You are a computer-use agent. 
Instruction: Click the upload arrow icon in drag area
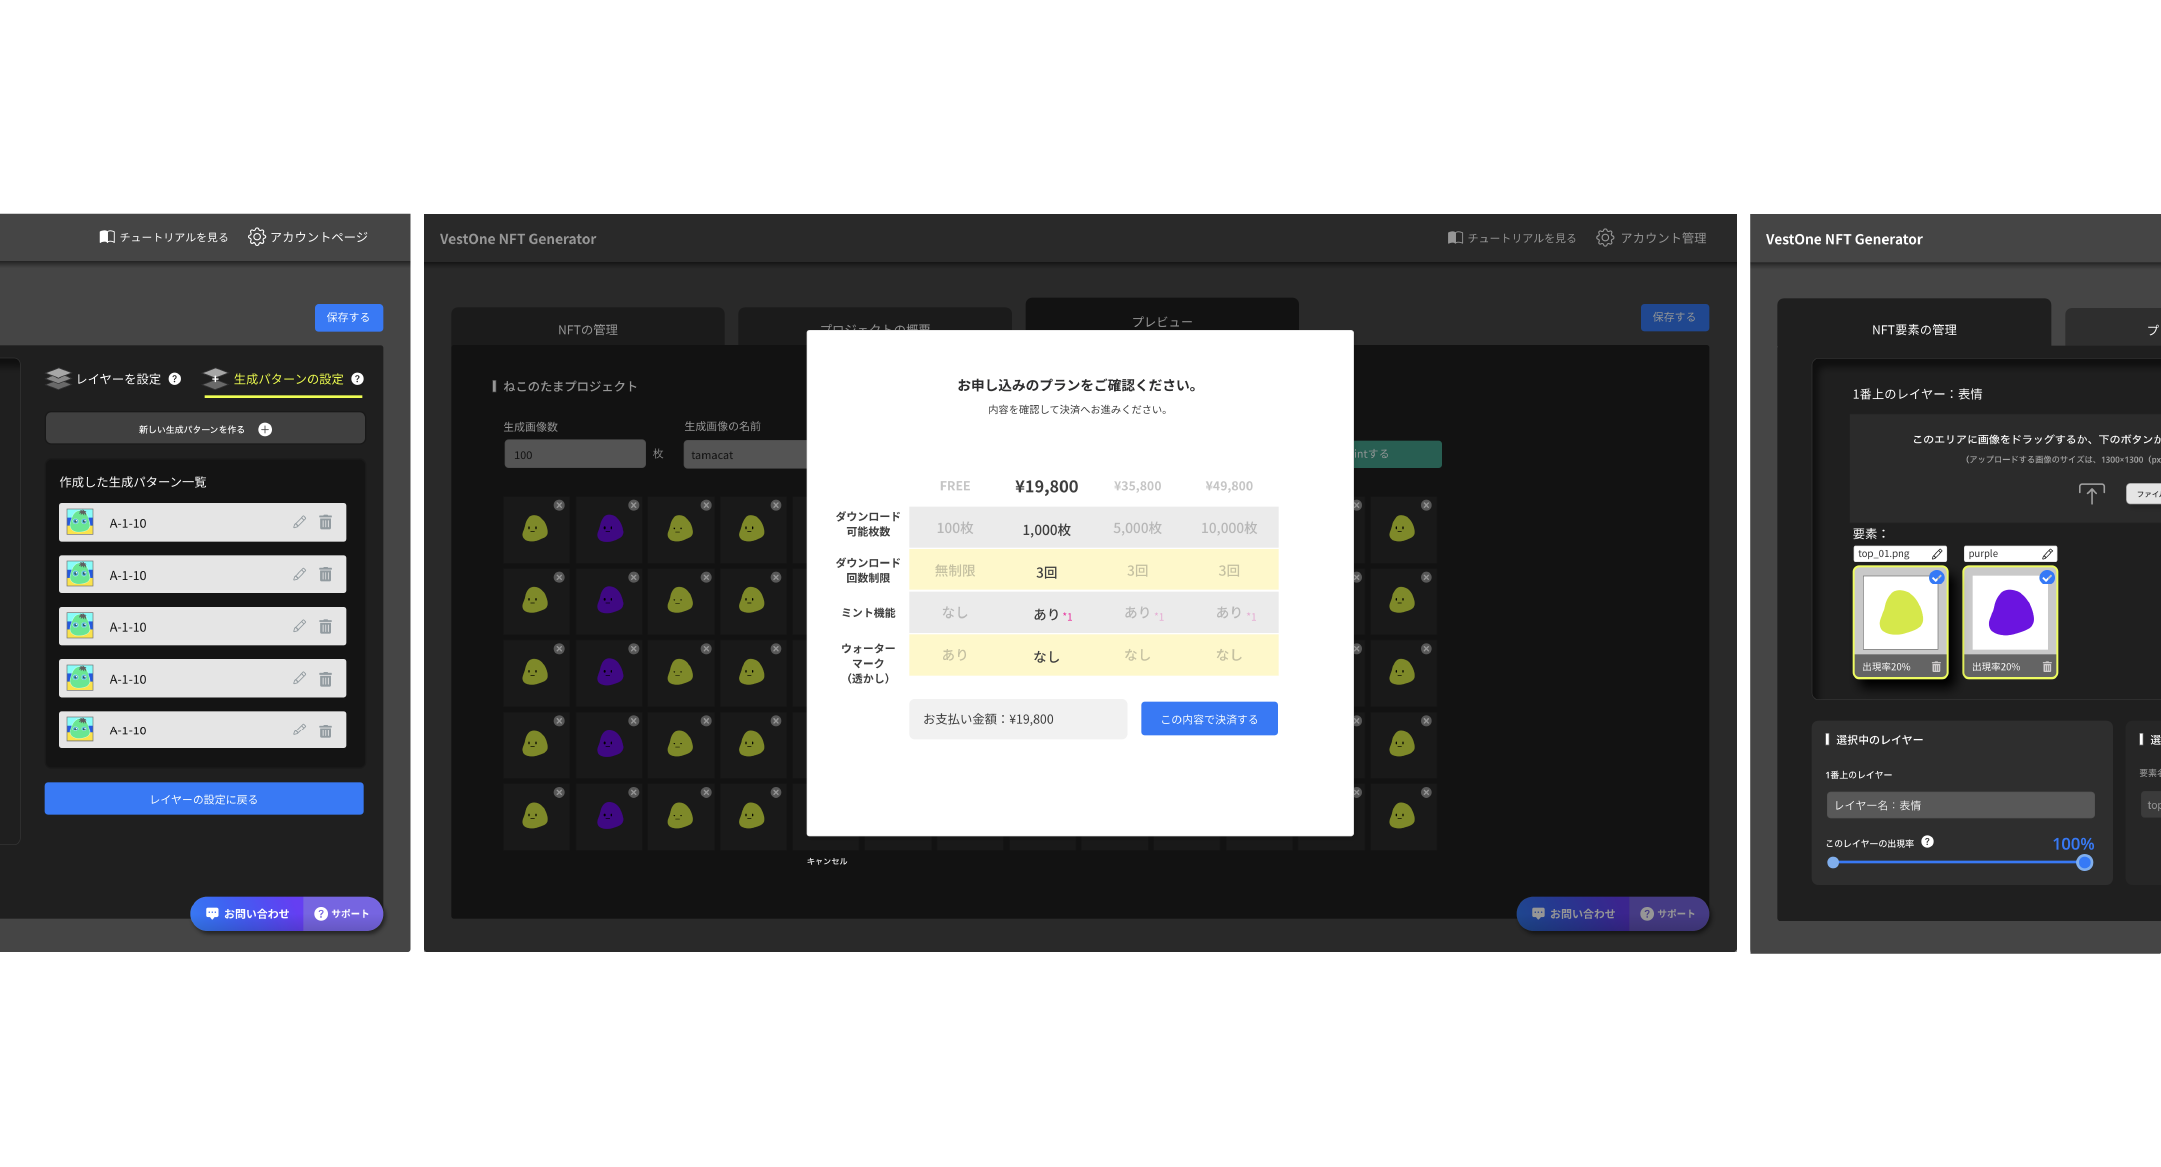(x=2091, y=493)
